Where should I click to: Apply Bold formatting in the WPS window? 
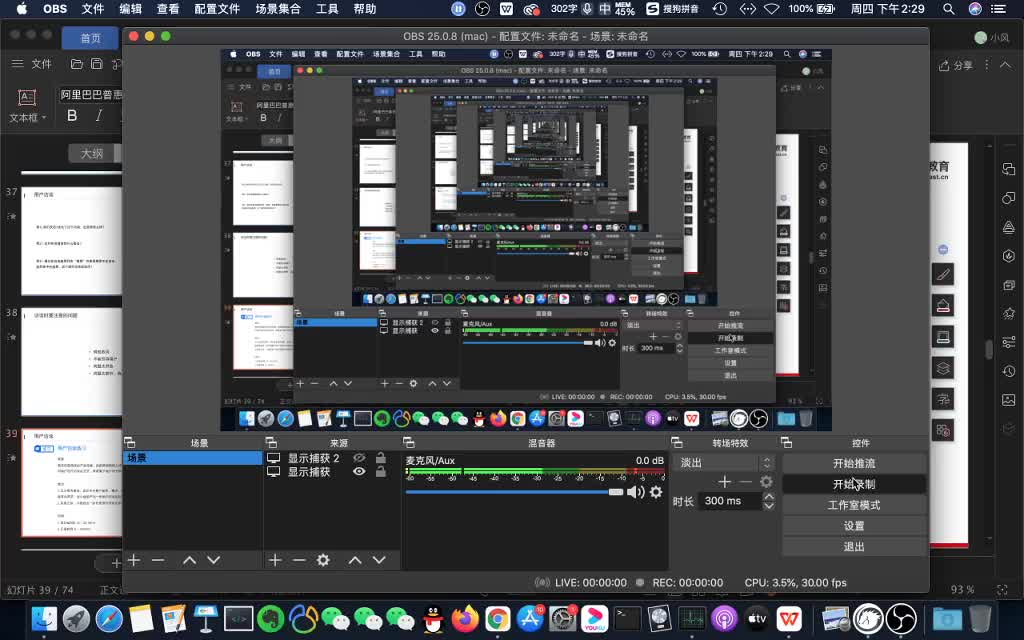tap(72, 116)
